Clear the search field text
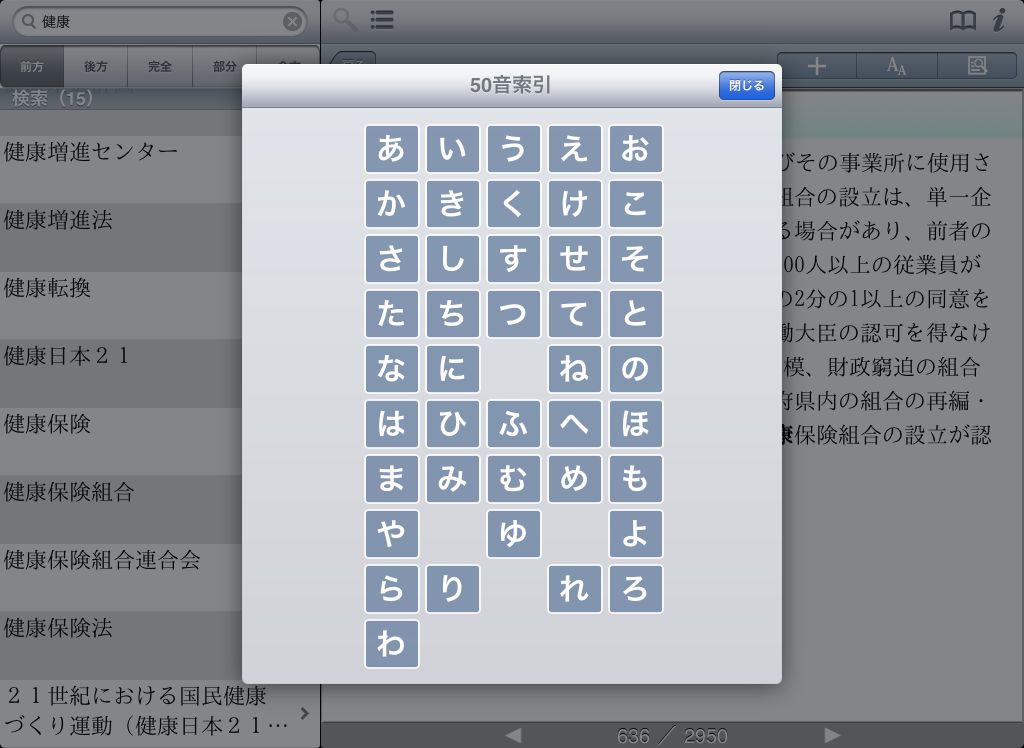The image size is (1024, 748). coord(292,21)
